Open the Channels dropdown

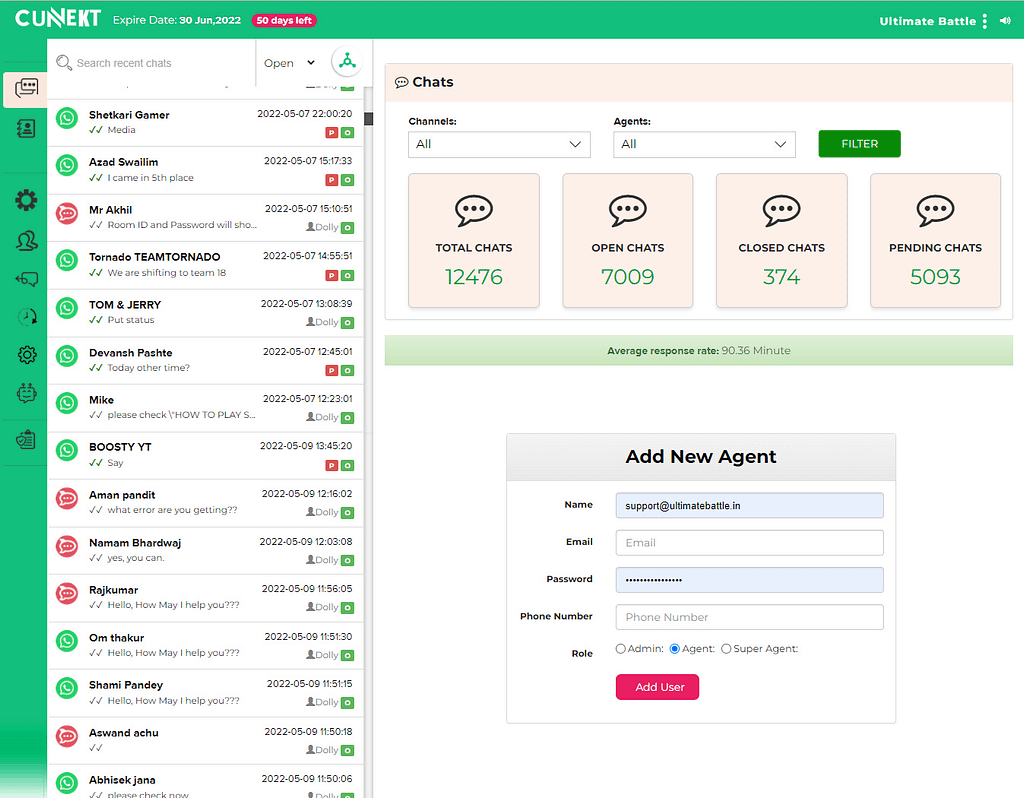tap(499, 144)
